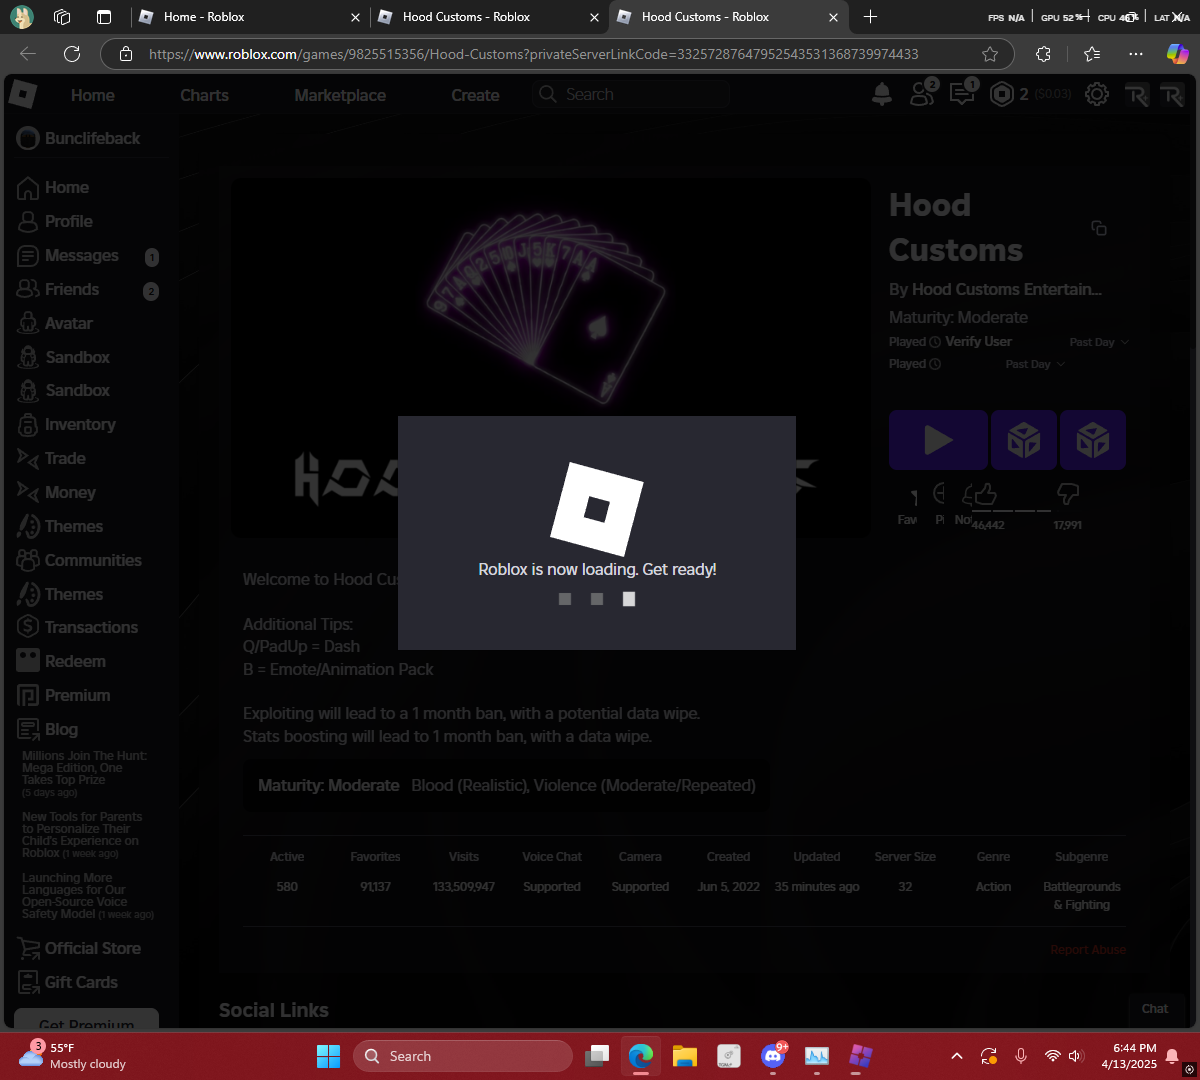Click the browser address bar URL
The height and width of the screenshot is (1080, 1200).
click(534, 54)
